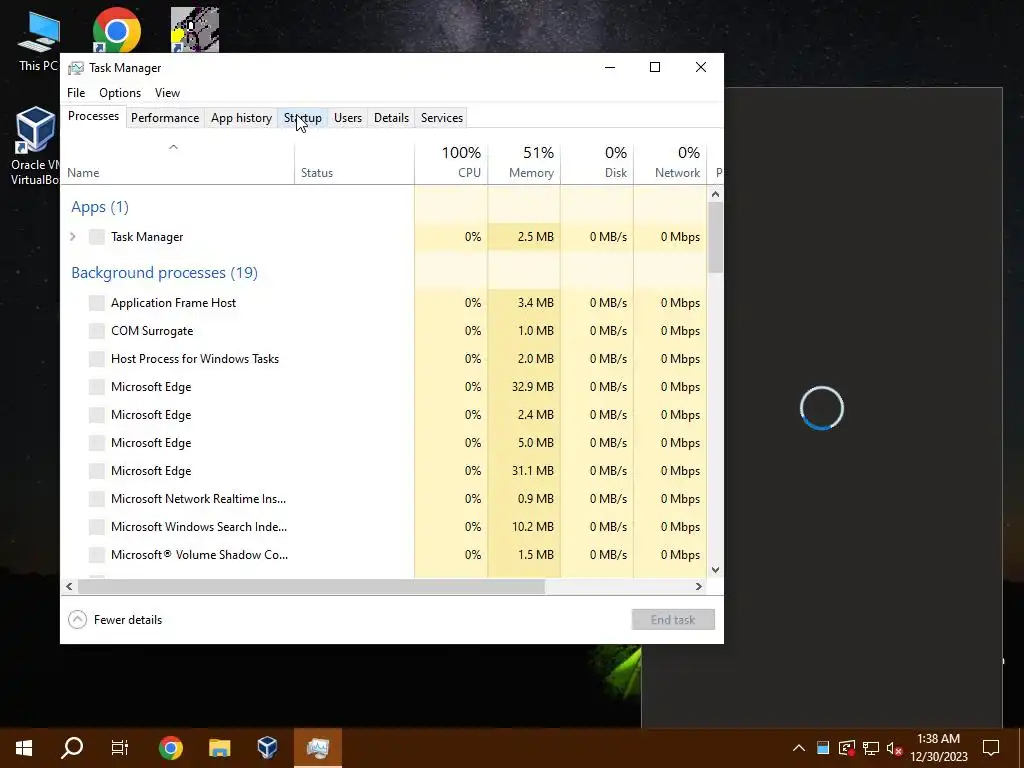Viewport: 1024px width, 768px height.
Task: Sort by CPU usage column
Action: pos(451,163)
